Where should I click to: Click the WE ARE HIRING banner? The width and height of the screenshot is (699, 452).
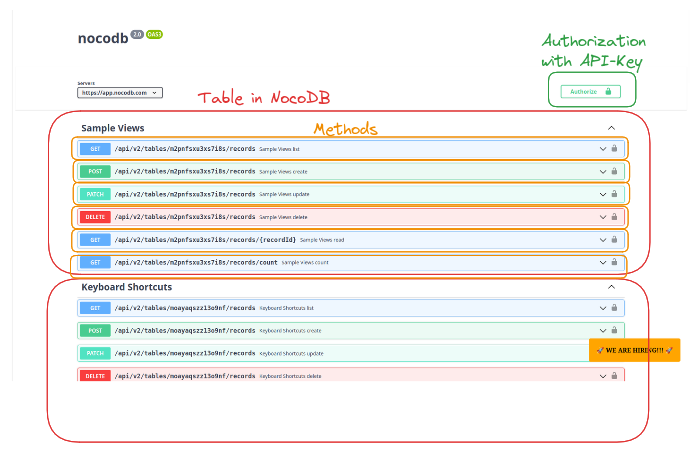click(x=635, y=350)
